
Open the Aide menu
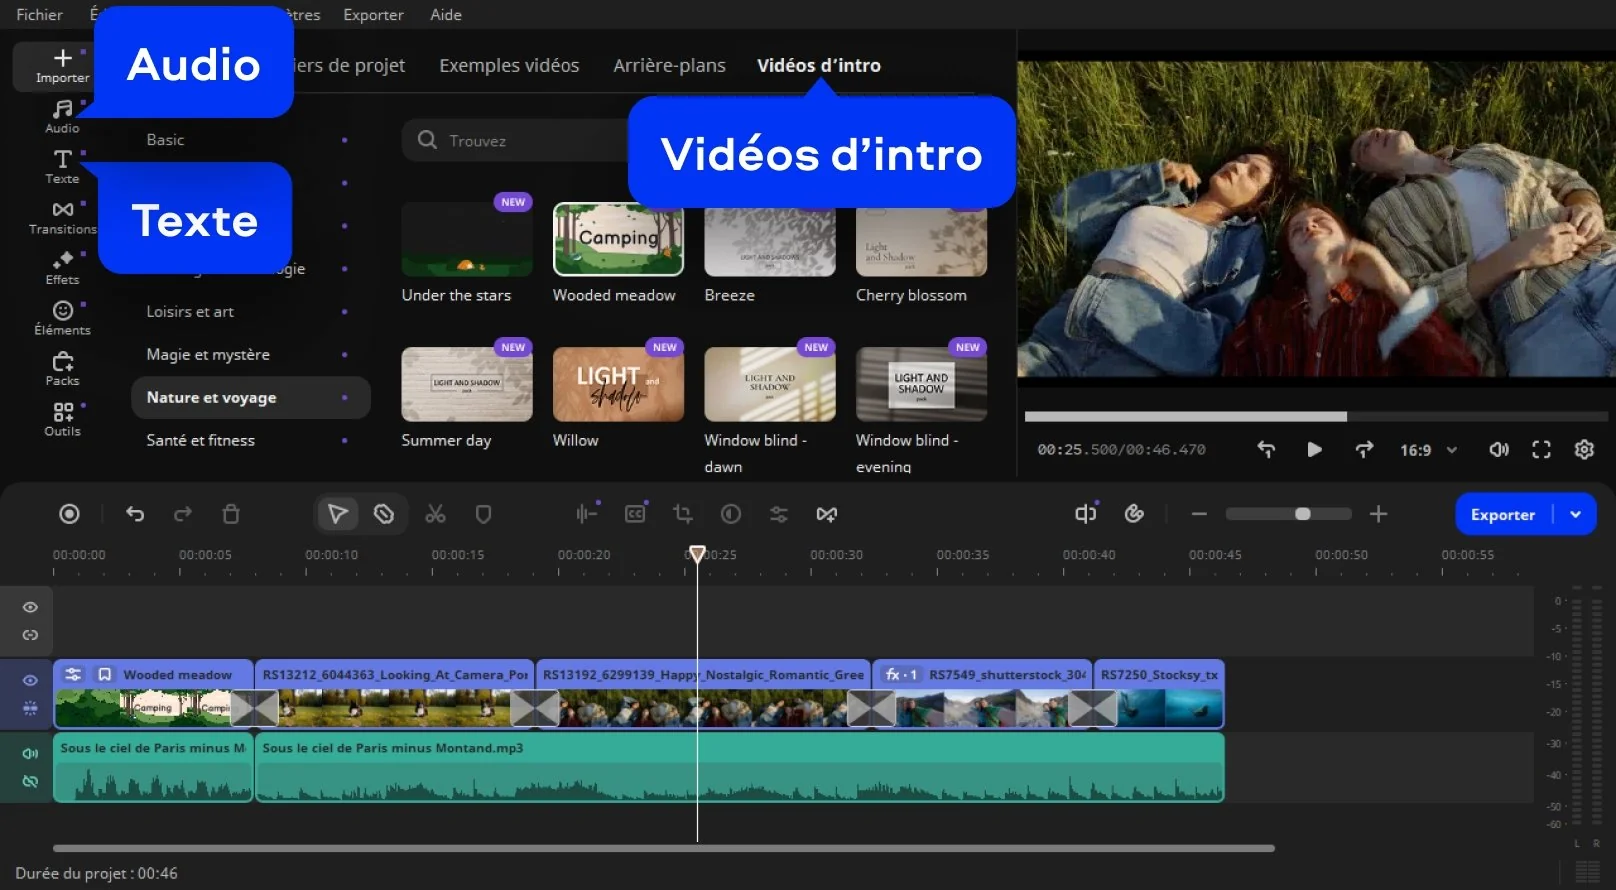point(446,15)
